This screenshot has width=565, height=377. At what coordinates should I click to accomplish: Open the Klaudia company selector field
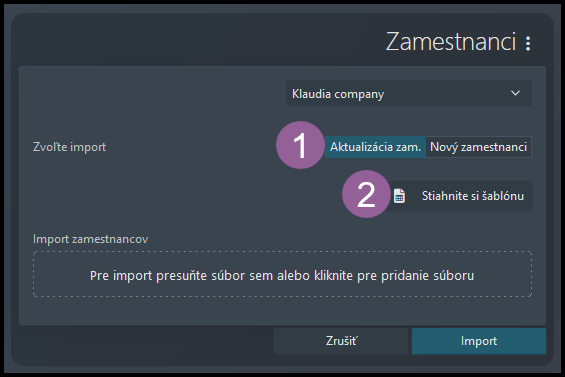(x=409, y=93)
